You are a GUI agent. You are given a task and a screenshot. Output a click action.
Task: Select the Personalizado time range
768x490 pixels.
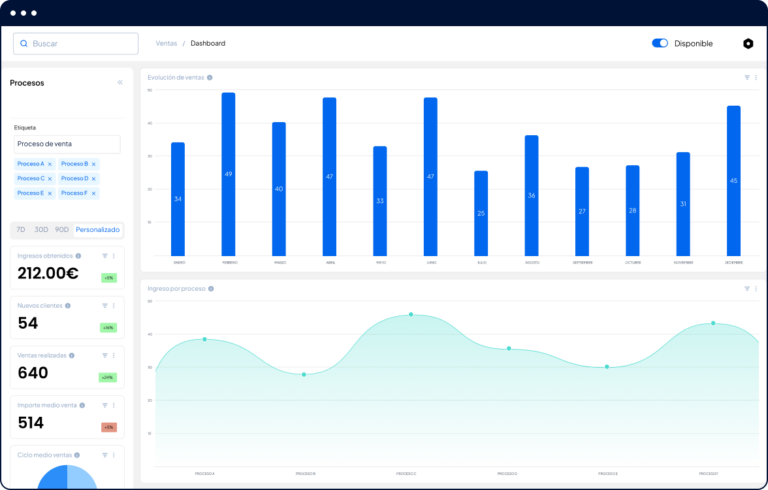[x=97, y=229]
